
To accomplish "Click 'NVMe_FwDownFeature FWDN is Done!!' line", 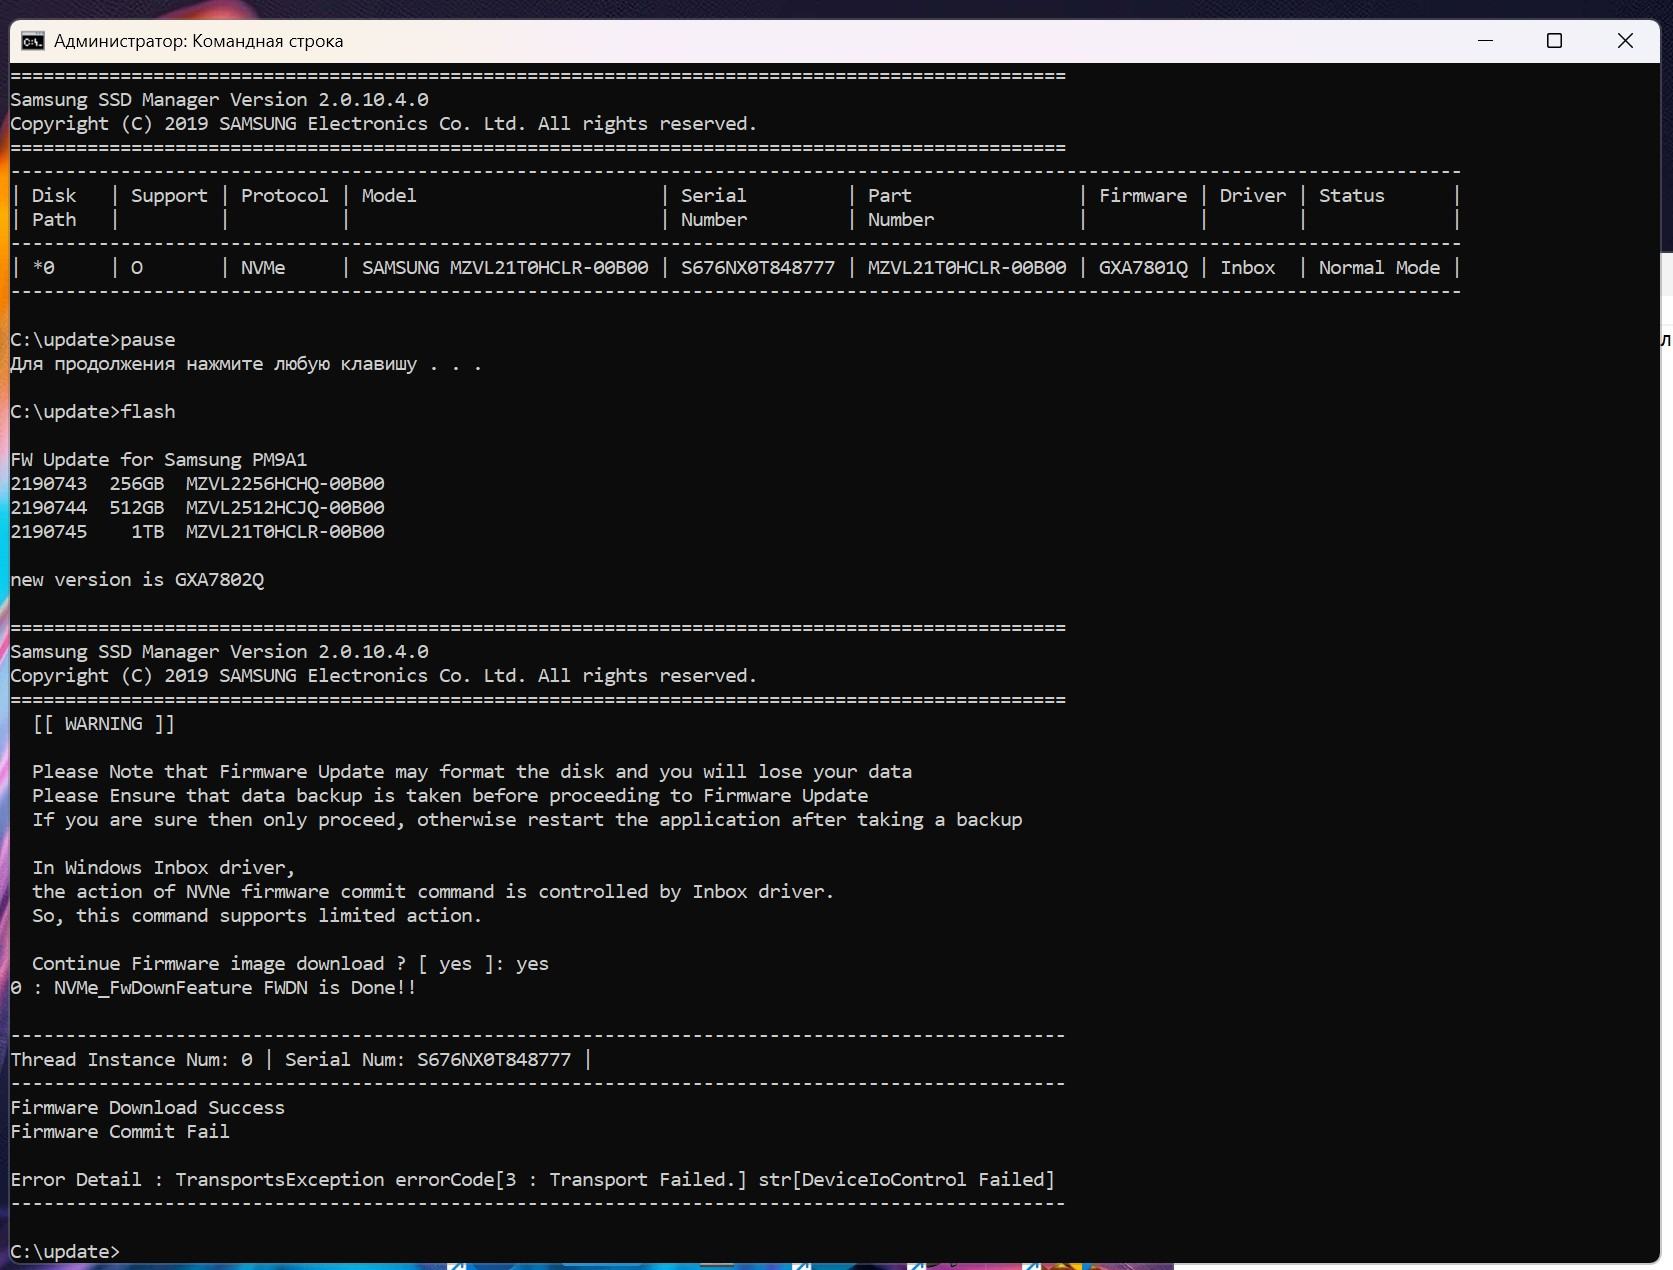I will click(213, 988).
